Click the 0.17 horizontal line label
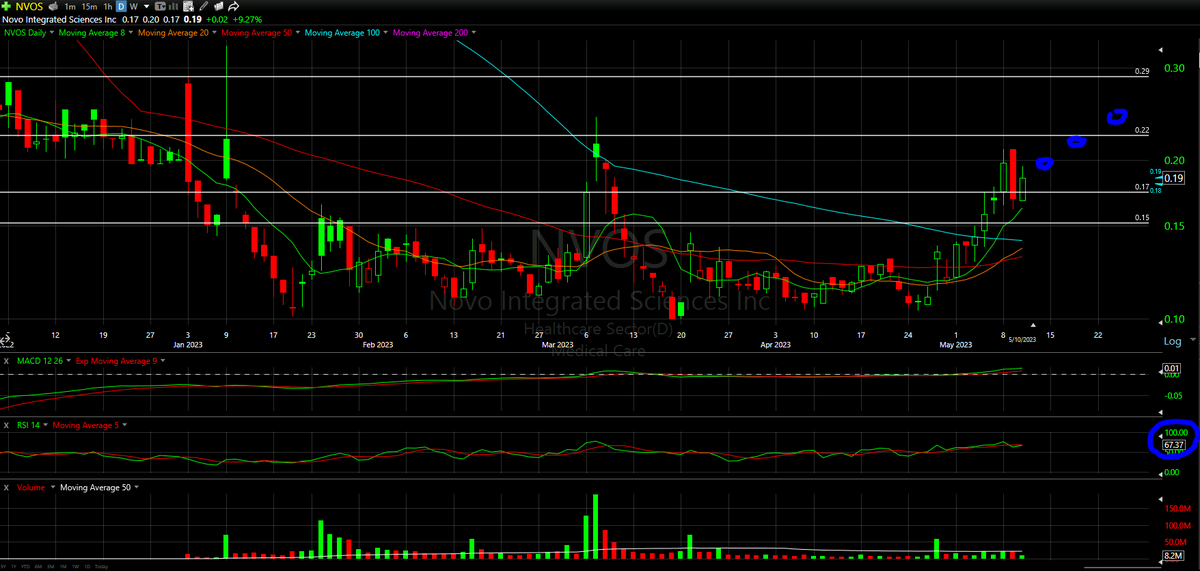1200x571 pixels. point(1142,187)
